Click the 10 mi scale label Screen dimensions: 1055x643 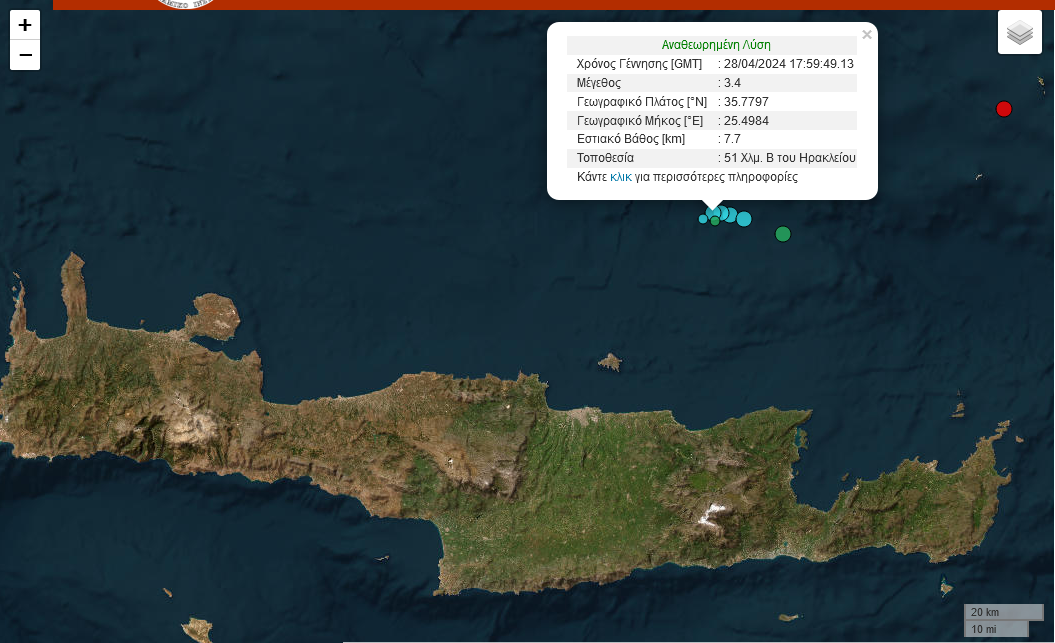985,629
